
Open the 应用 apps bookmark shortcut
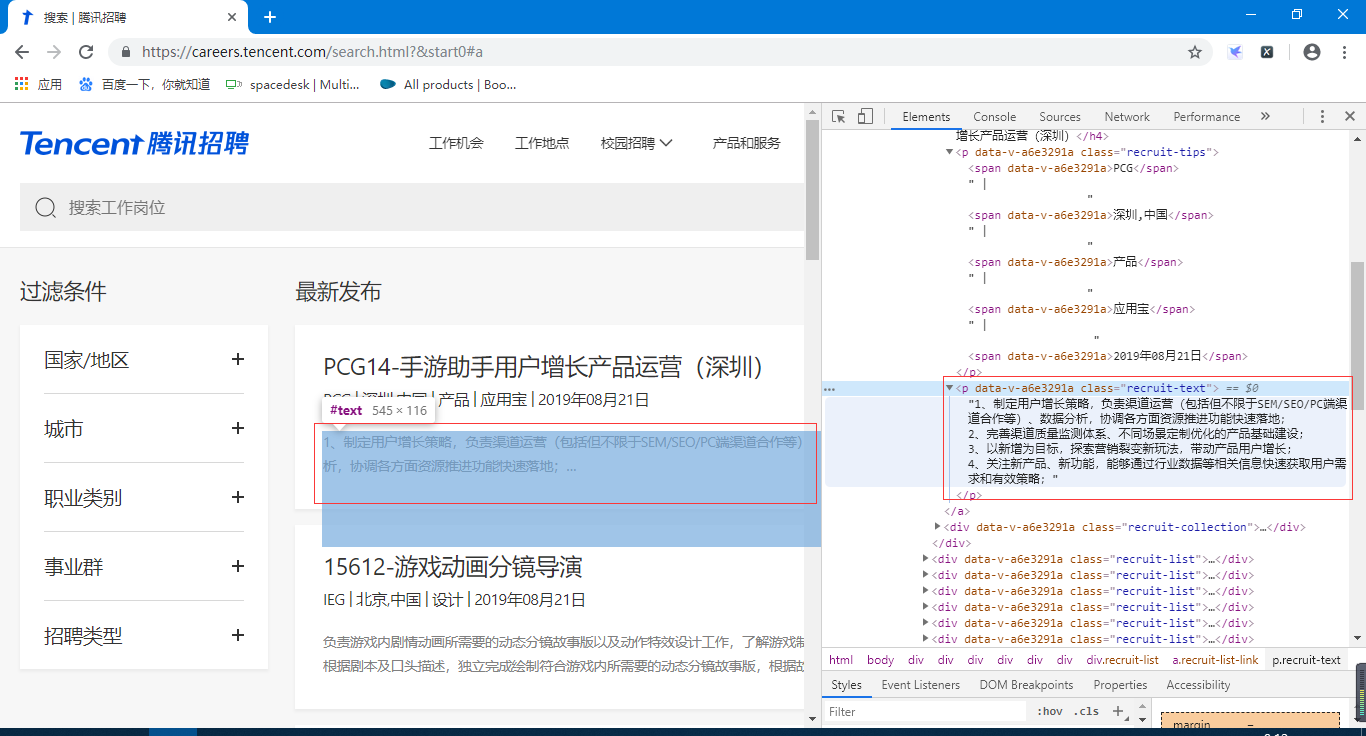(38, 85)
